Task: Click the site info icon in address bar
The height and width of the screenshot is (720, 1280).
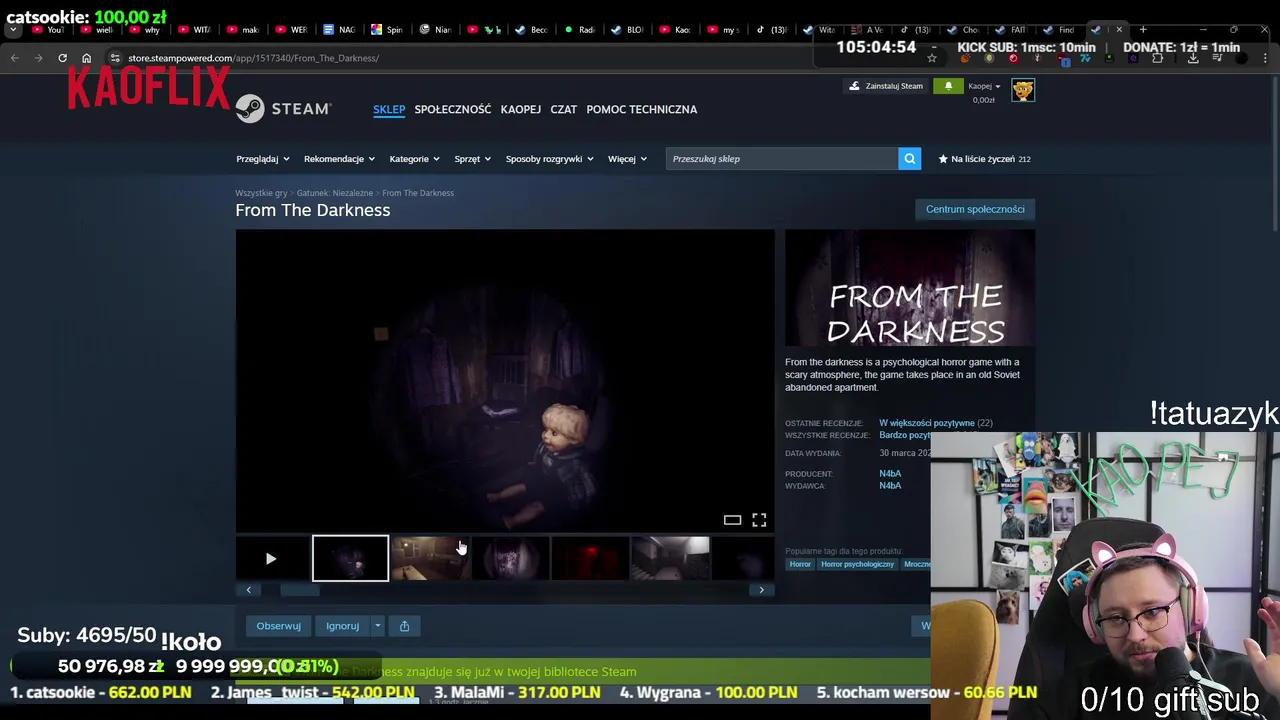Action: (x=115, y=58)
